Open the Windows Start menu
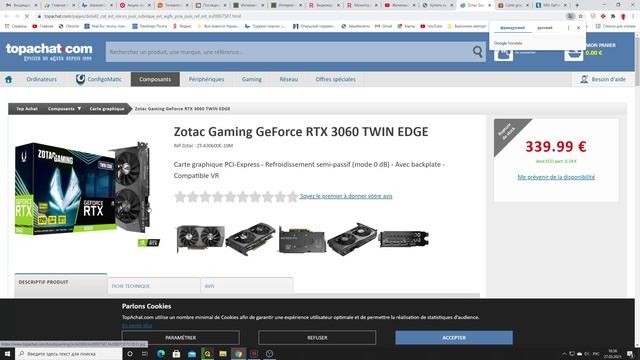Screen dimensions: 640x360 coord(7,353)
